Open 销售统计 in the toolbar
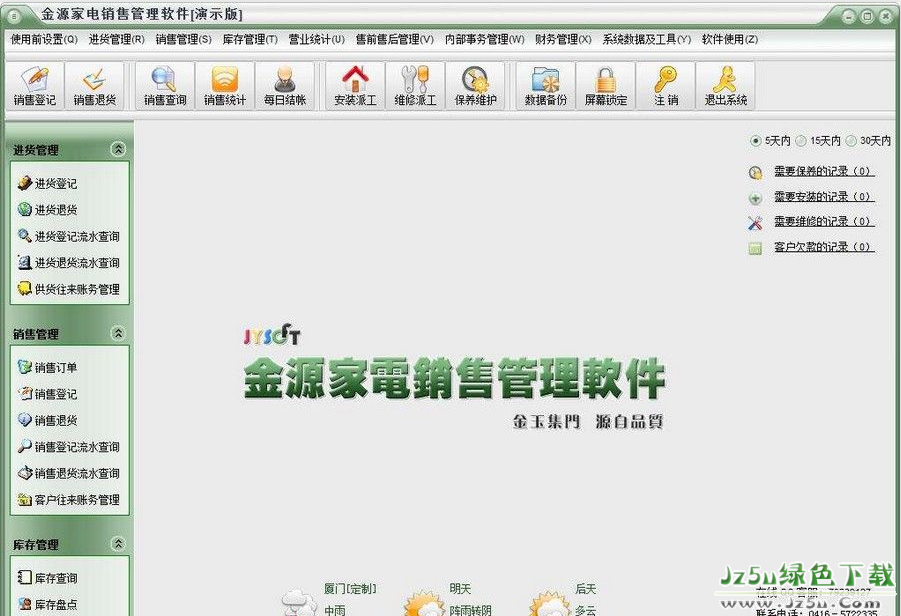This screenshot has height=616, width=901. pyautogui.click(x=225, y=86)
